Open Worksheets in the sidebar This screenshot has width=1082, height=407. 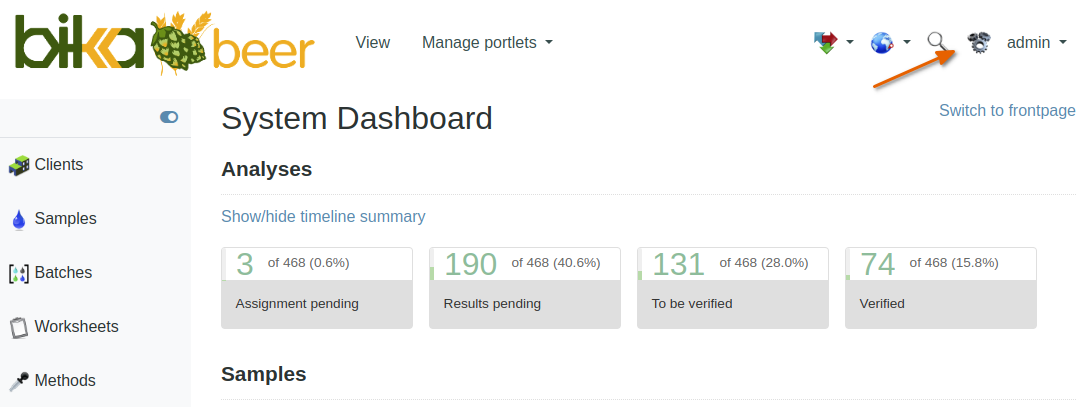pos(76,327)
